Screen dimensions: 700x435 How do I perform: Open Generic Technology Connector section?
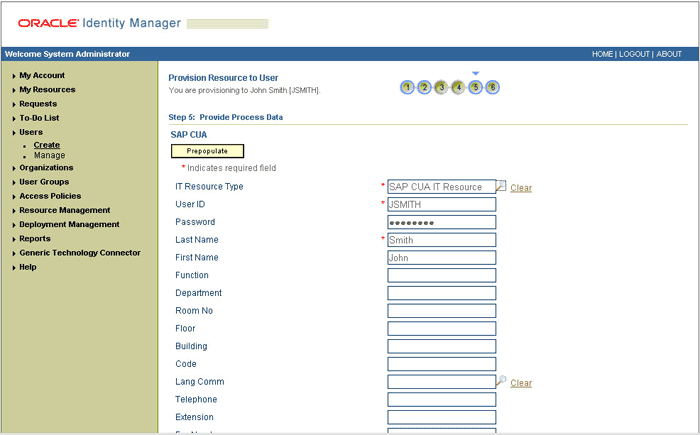[x=80, y=253]
